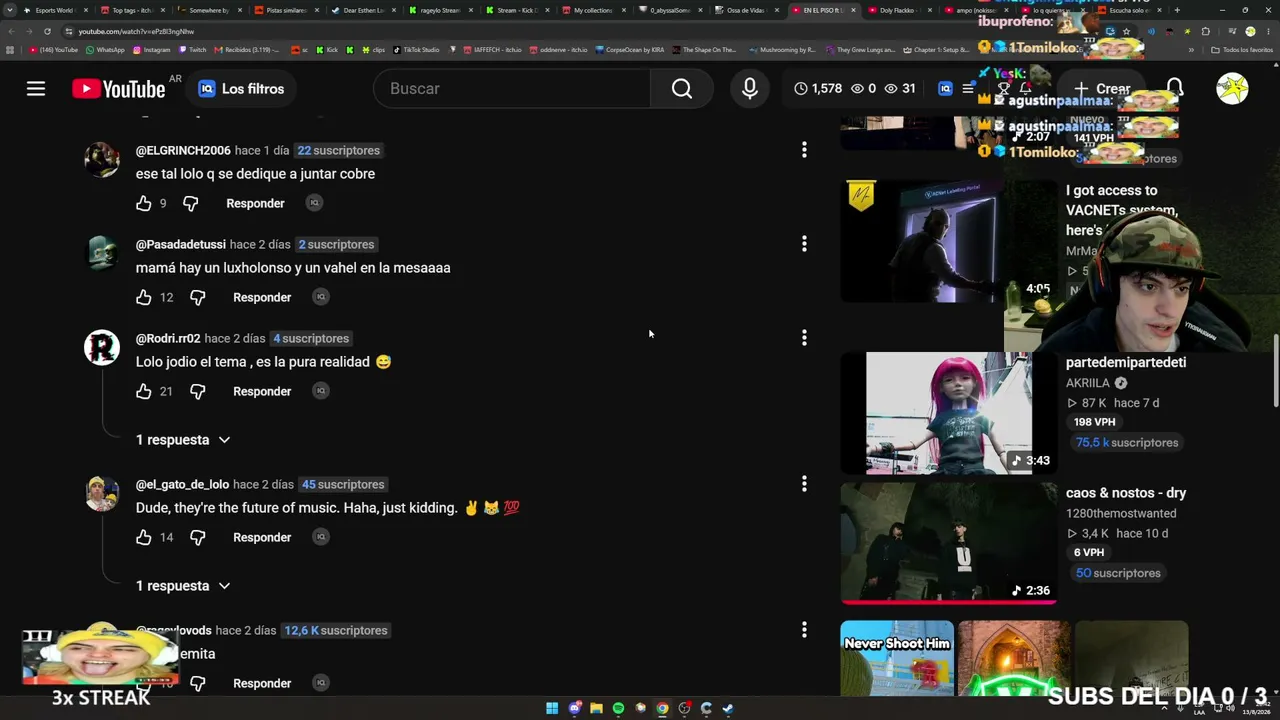This screenshot has height=720, width=1280.
Task: Open the Crear create button
Action: coord(1102,89)
